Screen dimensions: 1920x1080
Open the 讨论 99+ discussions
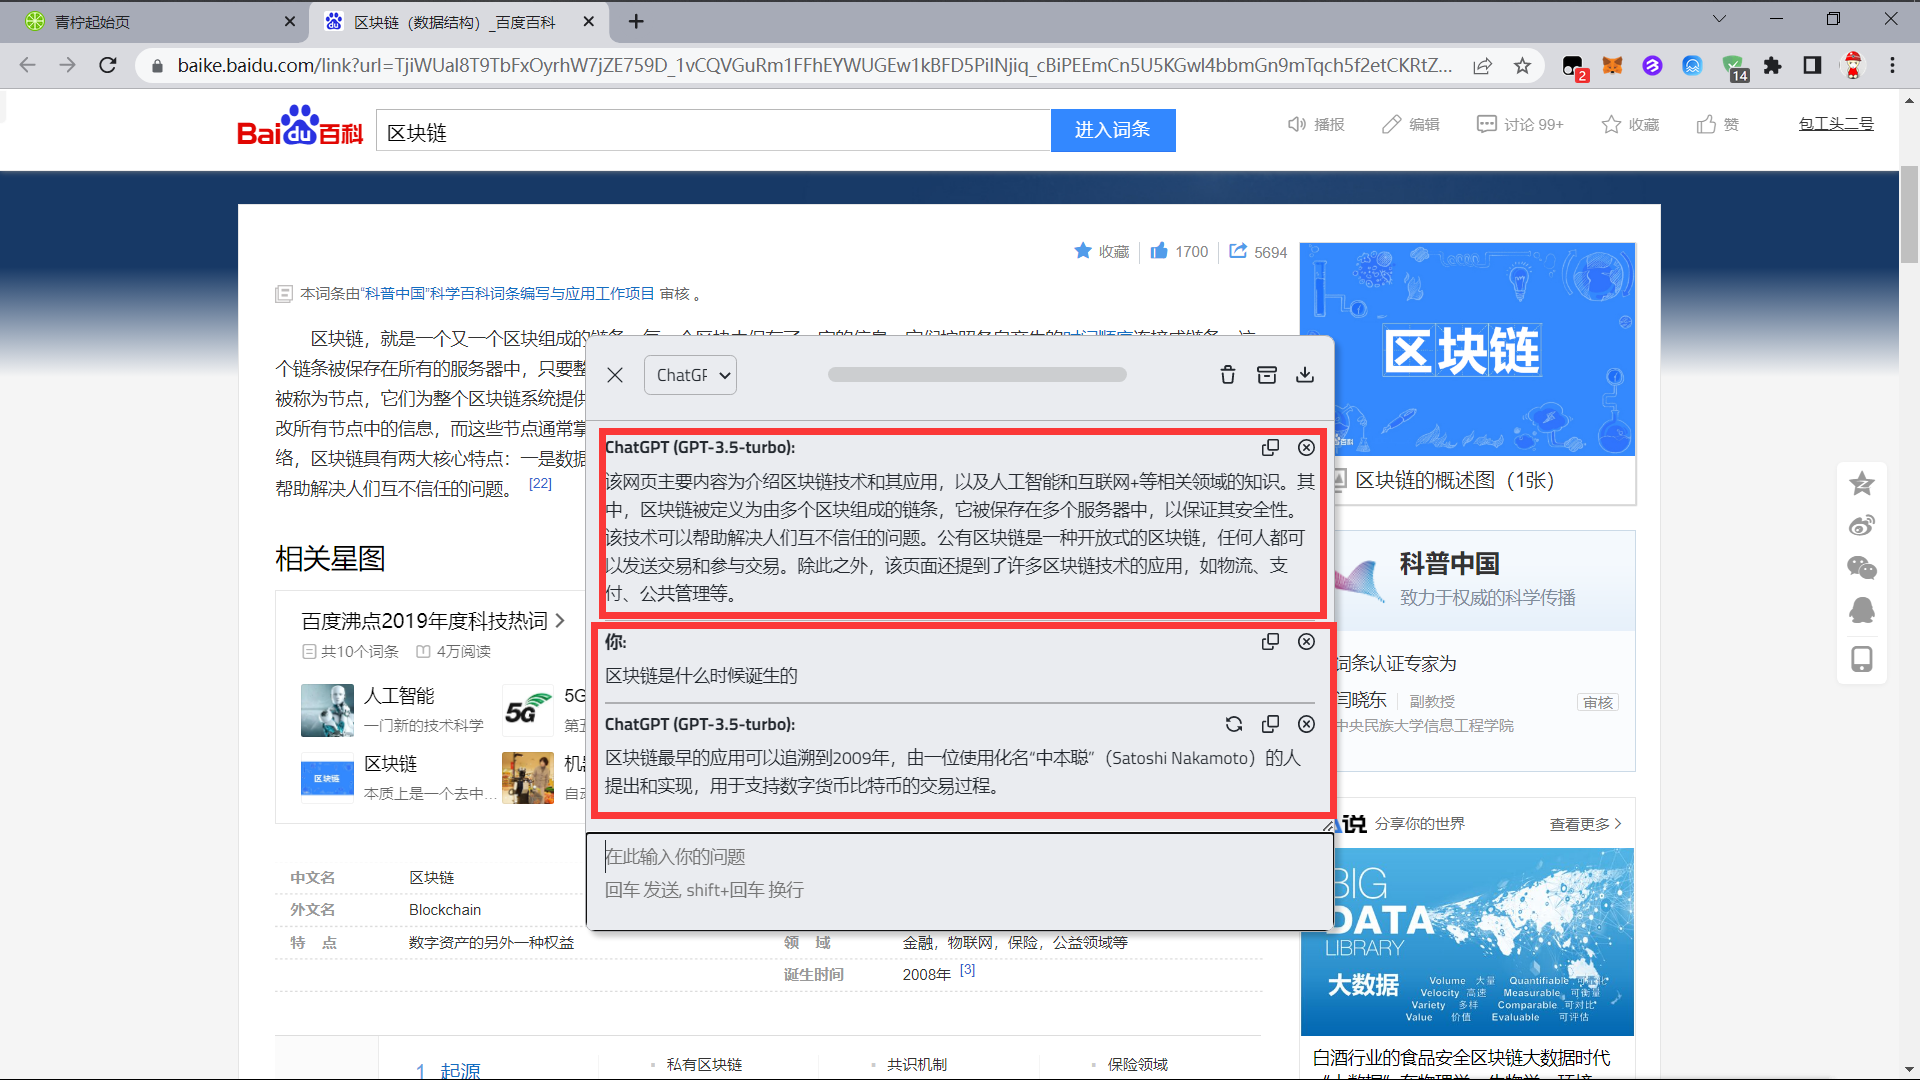coord(1520,124)
